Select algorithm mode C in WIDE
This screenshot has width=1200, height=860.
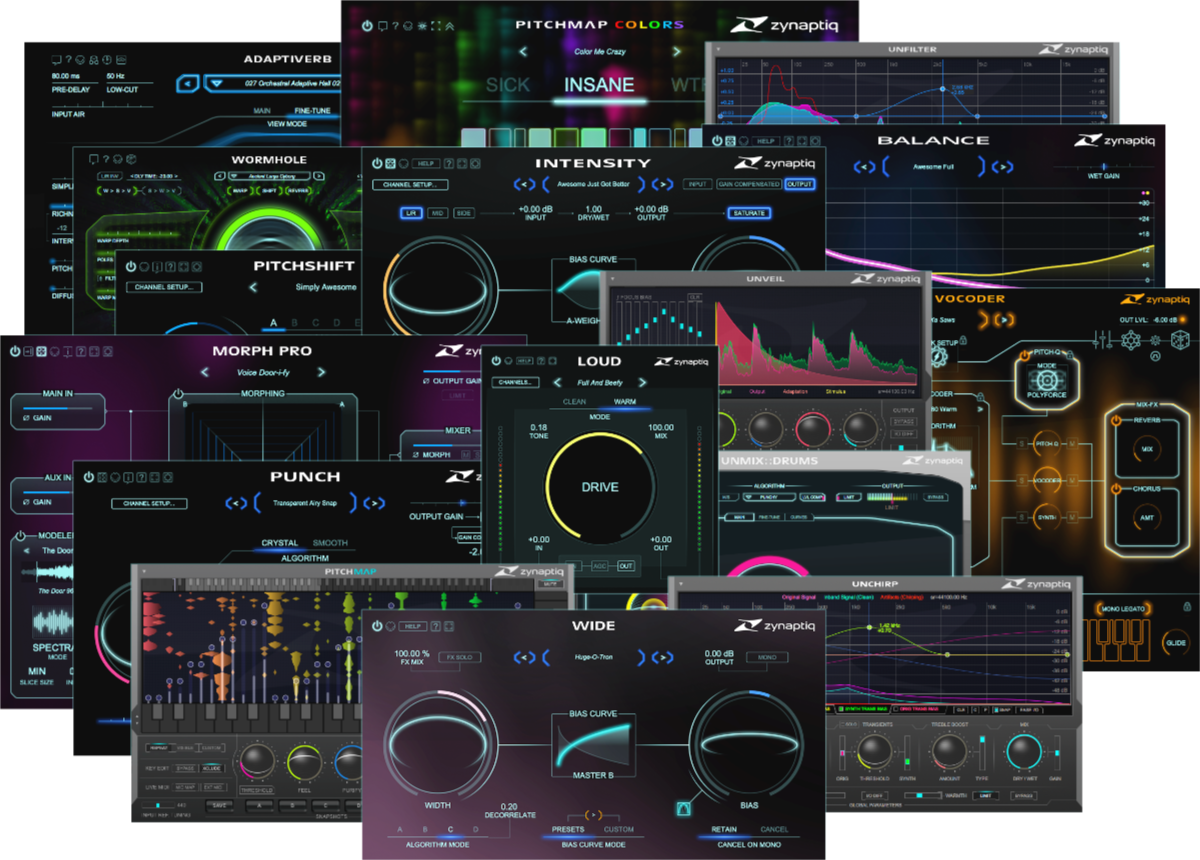[451, 829]
